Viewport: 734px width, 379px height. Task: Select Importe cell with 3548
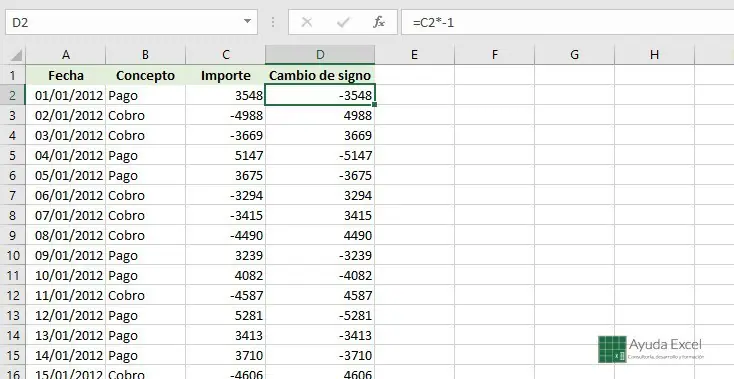point(226,95)
